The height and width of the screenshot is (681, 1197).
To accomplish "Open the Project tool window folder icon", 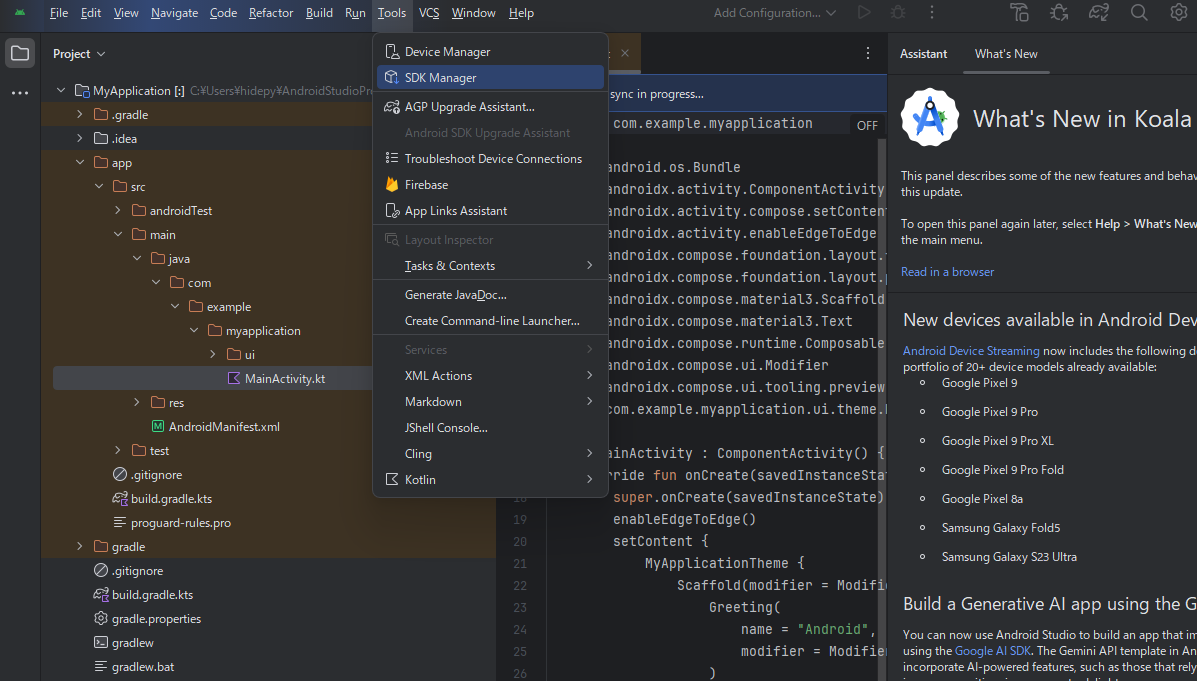I will pyautogui.click(x=20, y=53).
